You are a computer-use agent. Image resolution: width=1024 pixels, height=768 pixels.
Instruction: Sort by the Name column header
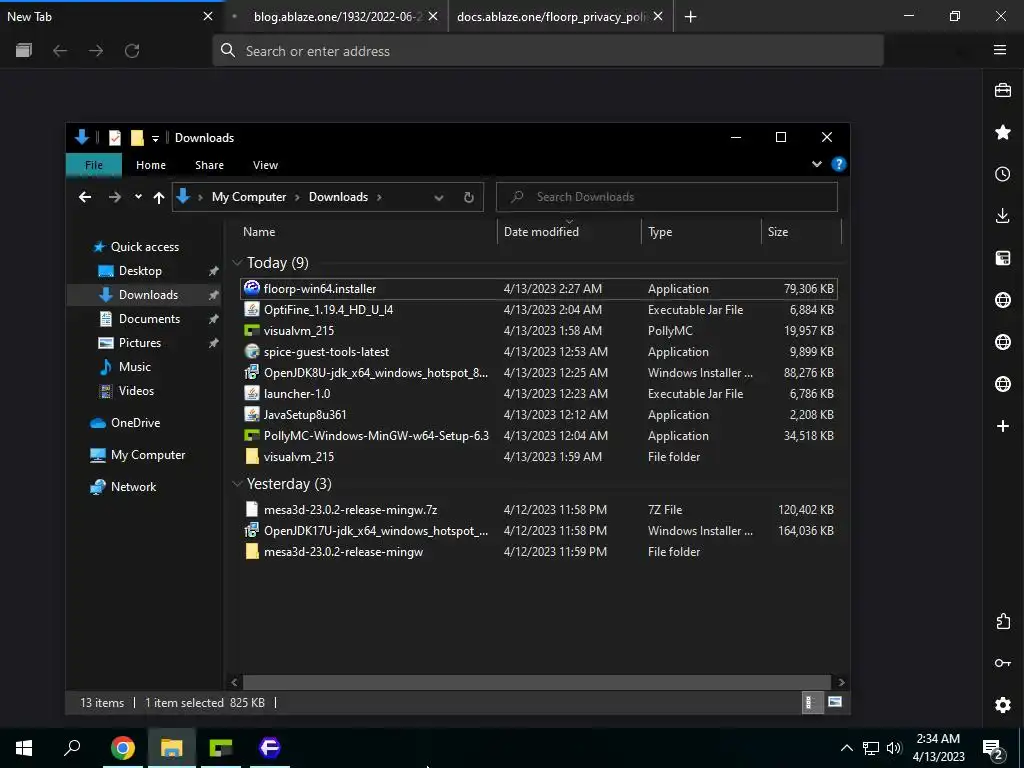click(259, 232)
